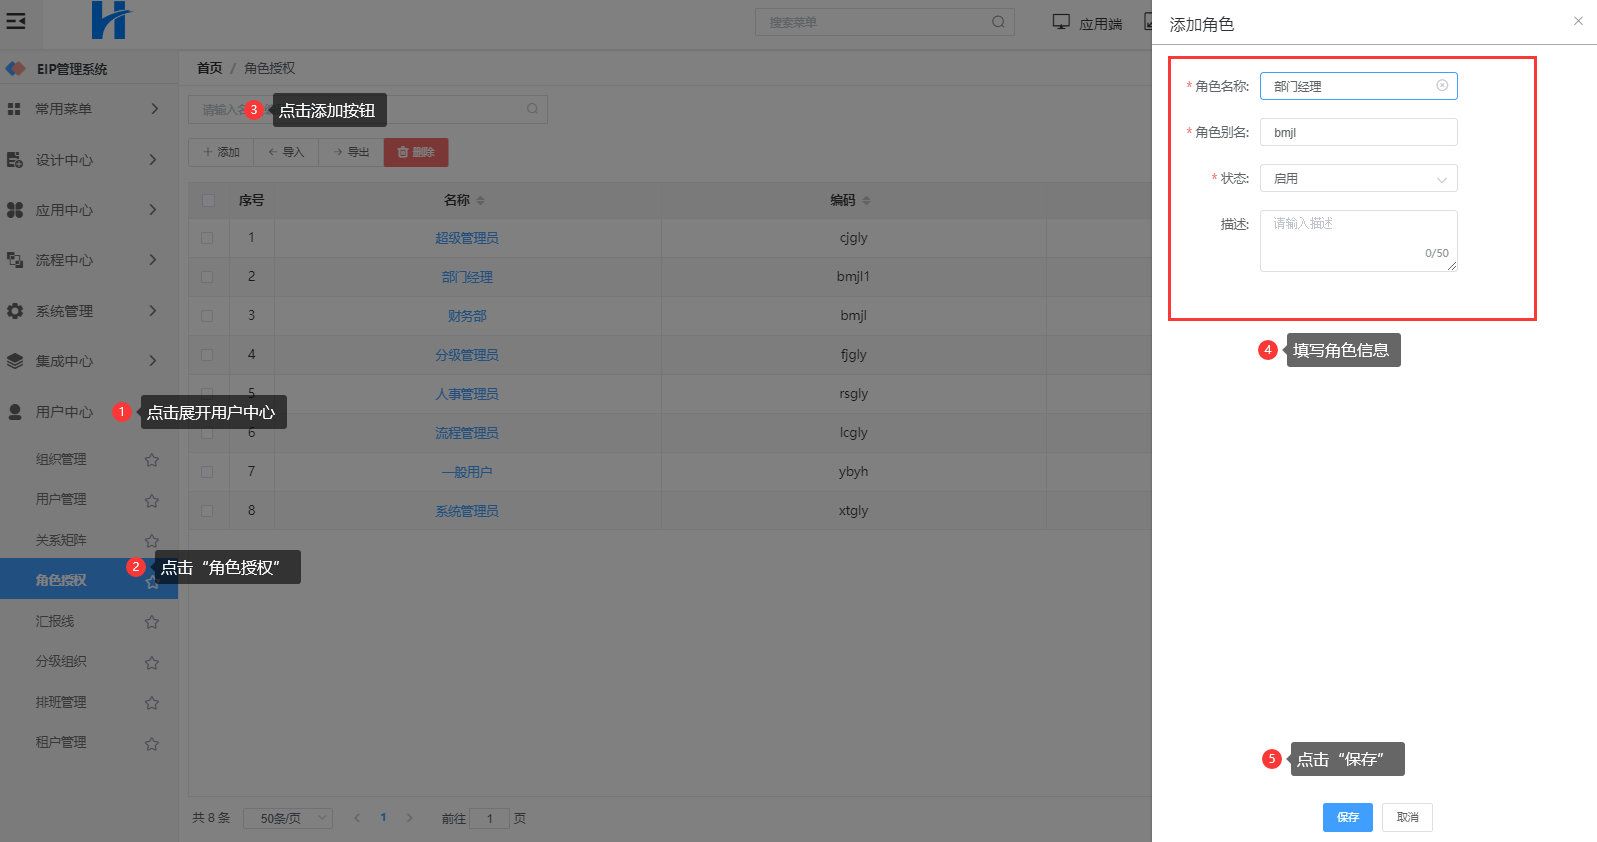Check the box for row 超级管理员

click(x=207, y=238)
